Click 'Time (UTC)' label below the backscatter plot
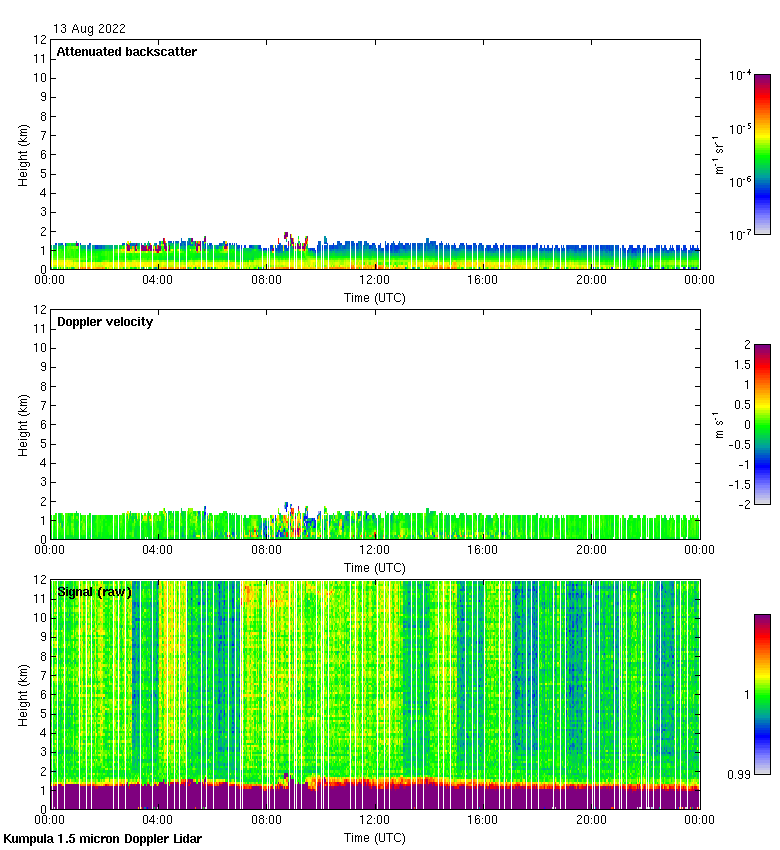The height and width of the screenshot is (850, 780). pyautogui.click(x=375, y=297)
